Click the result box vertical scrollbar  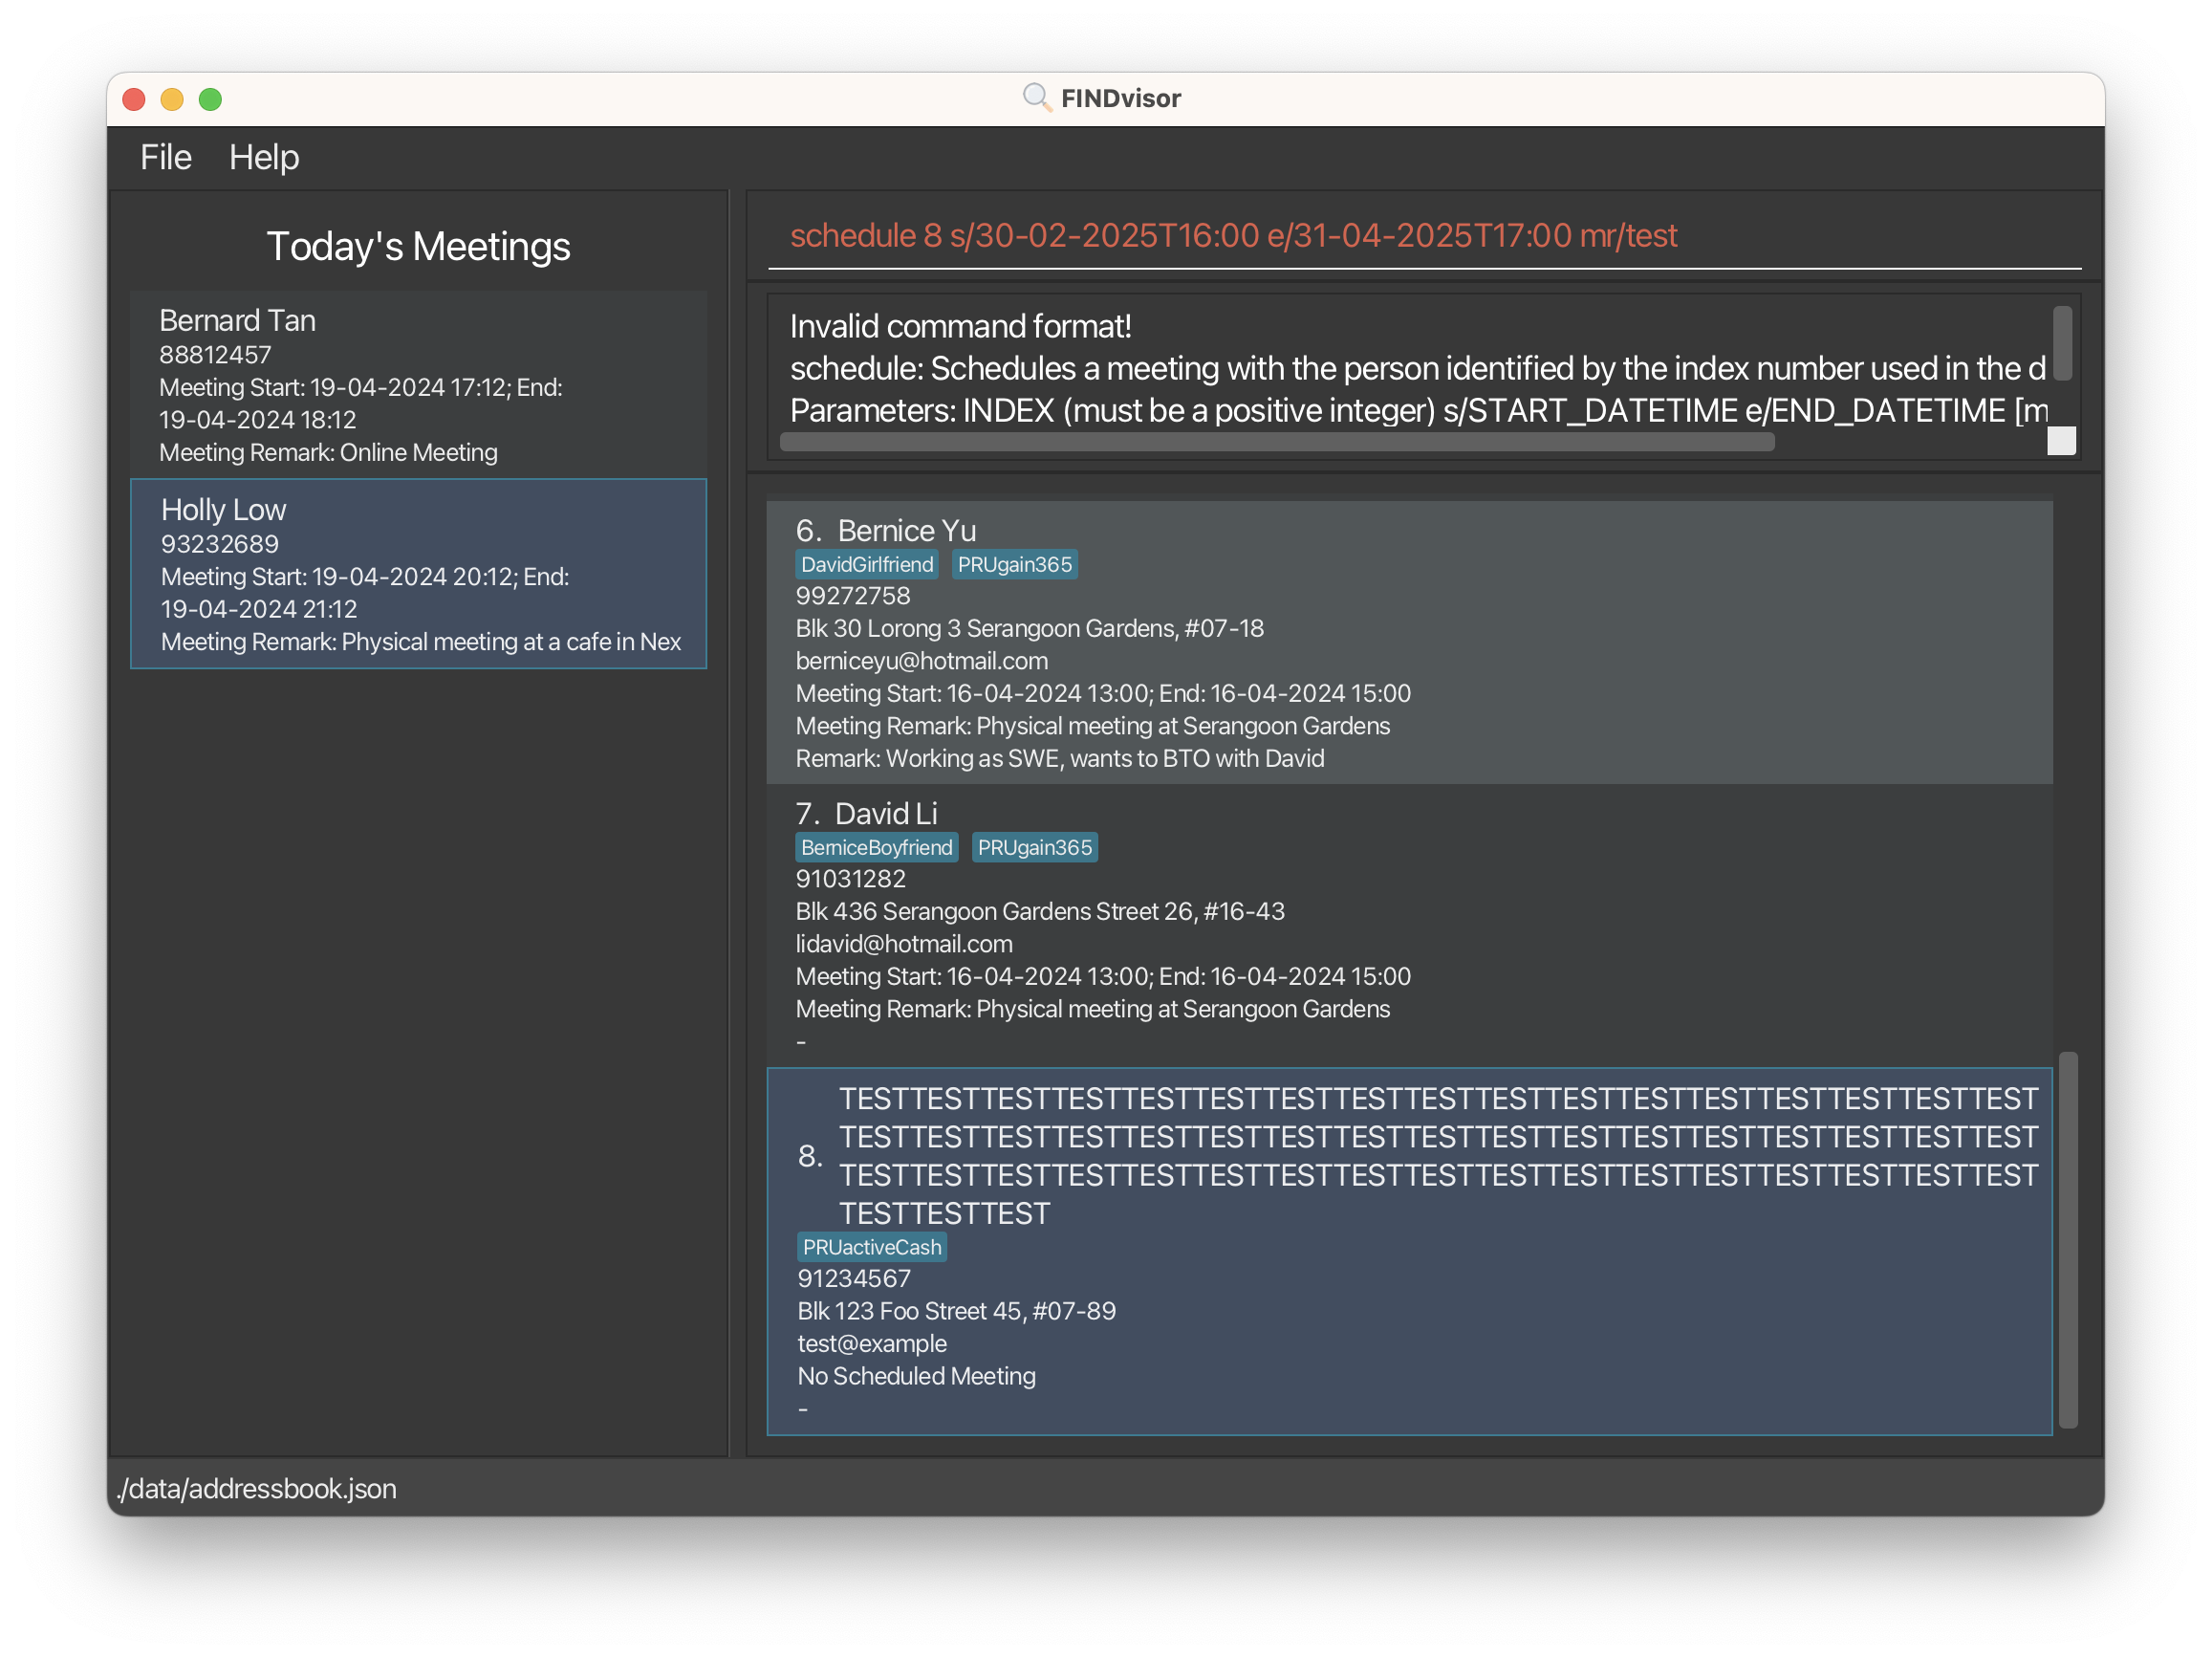tap(2061, 343)
